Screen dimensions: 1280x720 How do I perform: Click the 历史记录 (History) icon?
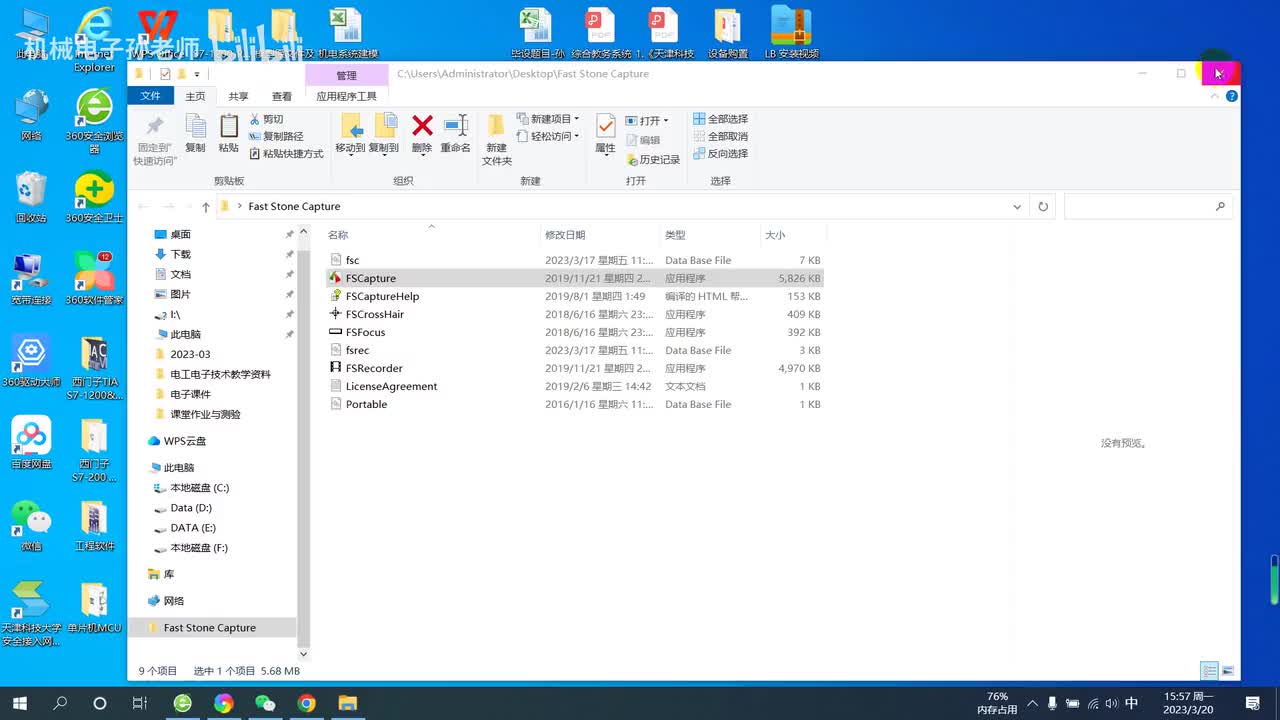pyautogui.click(x=632, y=159)
